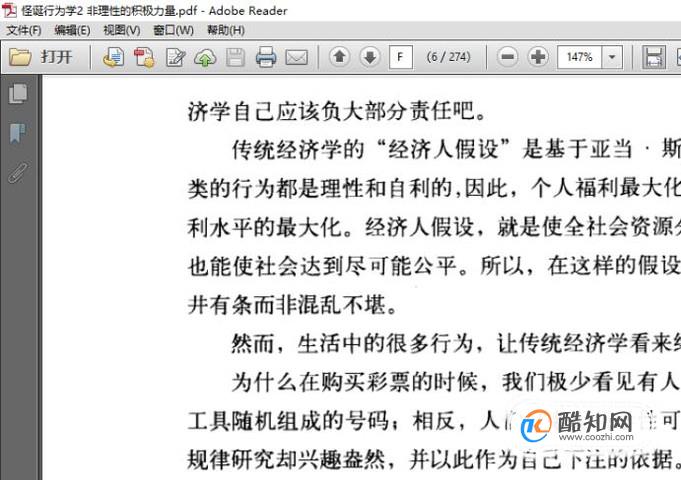
Task: Open the 窗口(W) menu
Action: (x=173, y=30)
